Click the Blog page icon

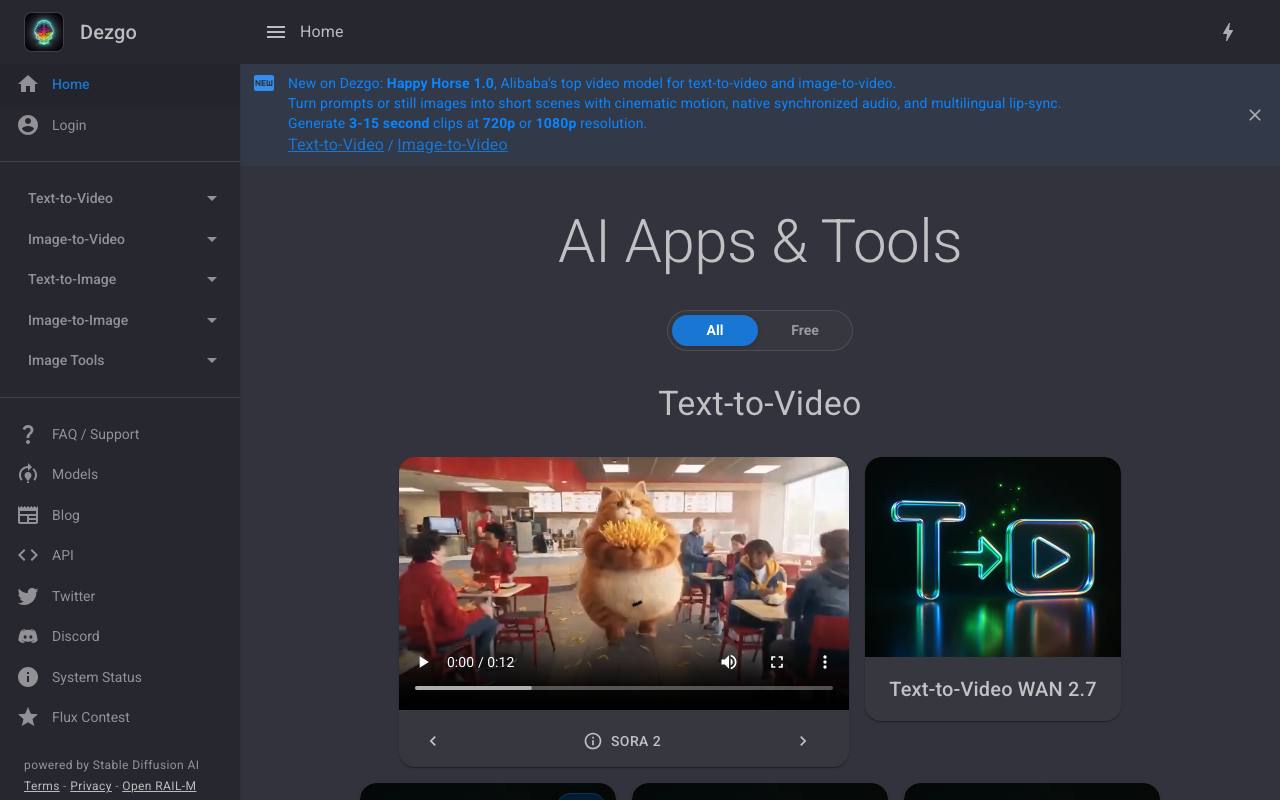(x=28, y=515)
